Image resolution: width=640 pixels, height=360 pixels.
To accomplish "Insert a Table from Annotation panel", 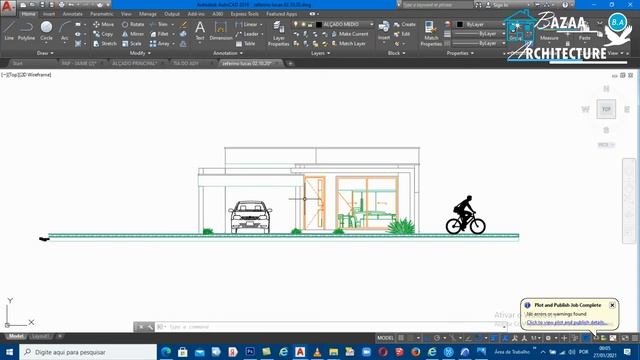I will click(x=245, y=43).
